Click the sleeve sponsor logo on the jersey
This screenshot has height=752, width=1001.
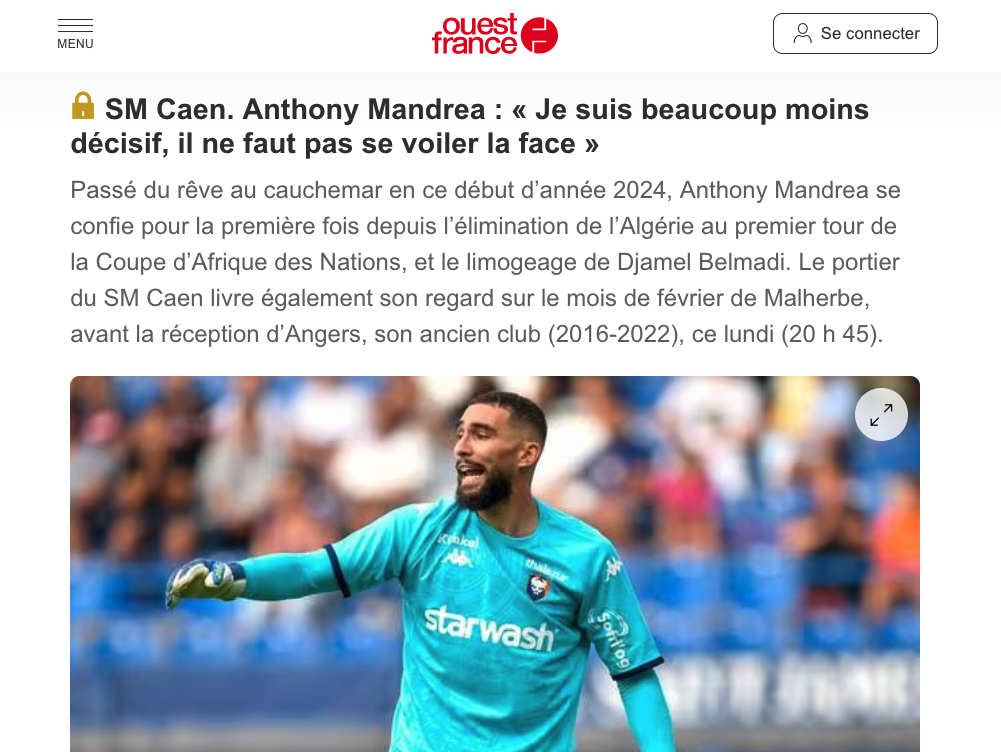[x=611, y=640]
